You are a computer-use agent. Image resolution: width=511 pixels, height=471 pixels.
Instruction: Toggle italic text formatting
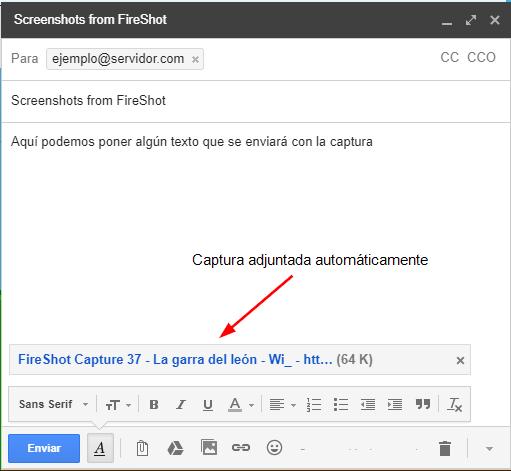point(181,404)
